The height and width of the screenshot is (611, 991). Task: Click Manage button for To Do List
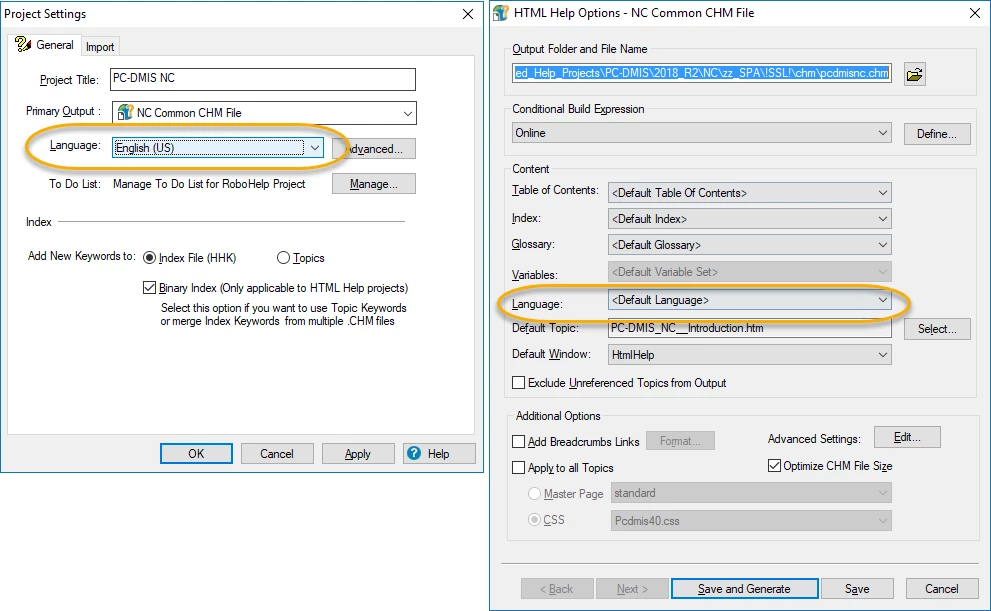(x=374, y=184)
